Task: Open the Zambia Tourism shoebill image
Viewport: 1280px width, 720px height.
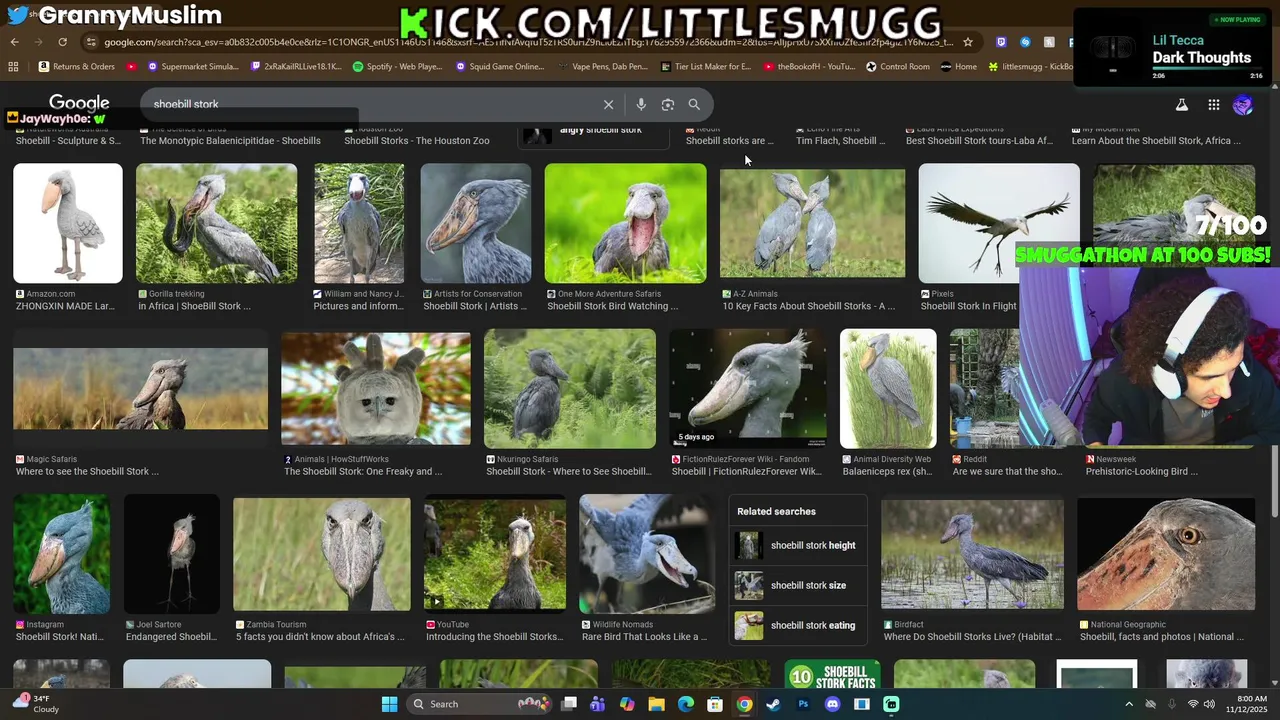Action: click(322, 553)
